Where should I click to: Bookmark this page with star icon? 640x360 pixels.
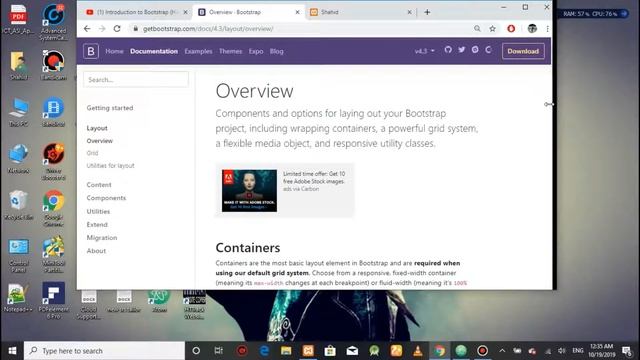[x=493, y=29]
